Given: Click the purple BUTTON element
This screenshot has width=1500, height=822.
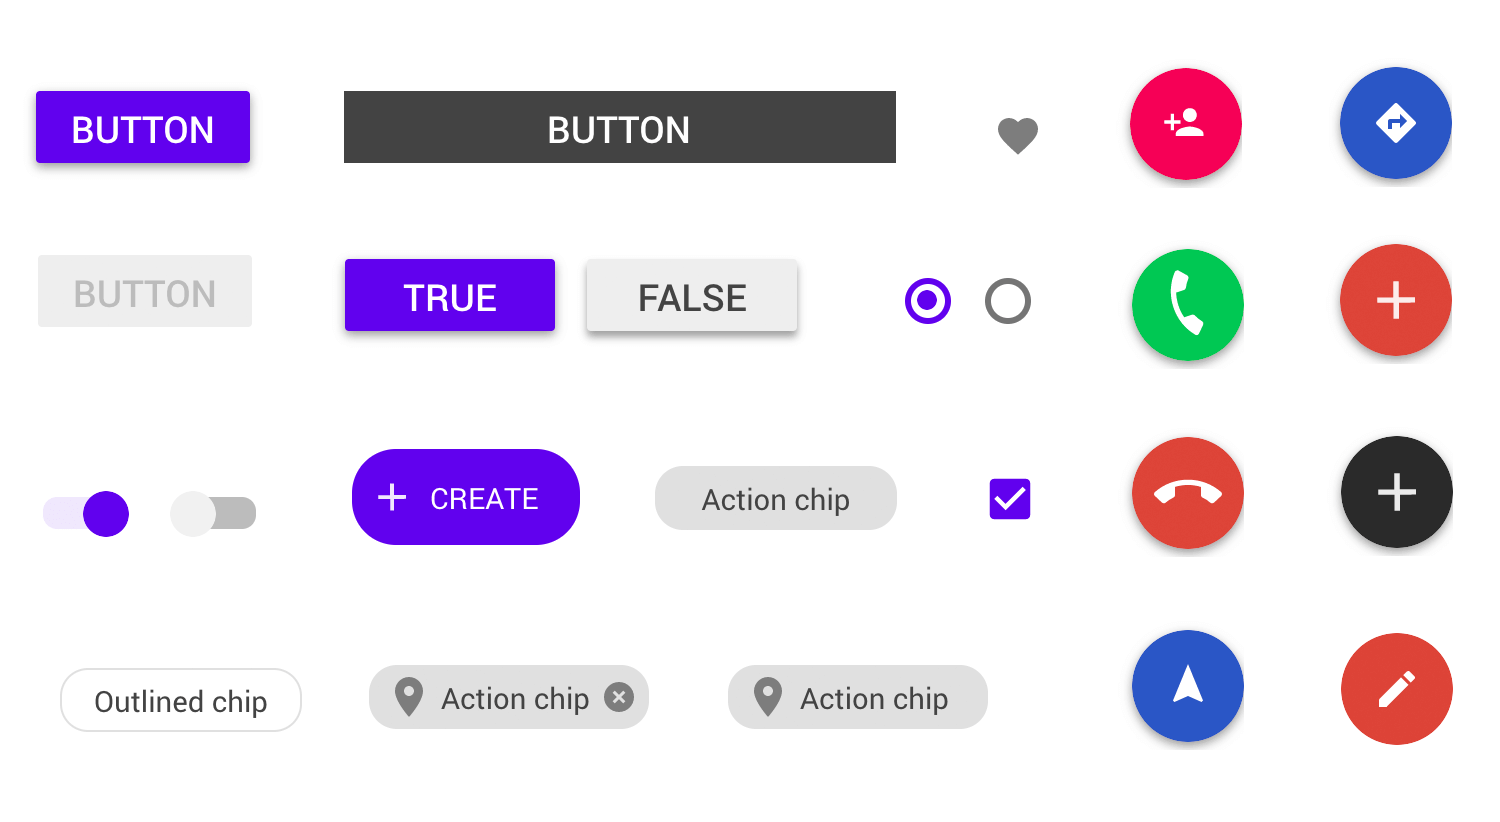Looking at the screenshot, I should tap(142, 127).
